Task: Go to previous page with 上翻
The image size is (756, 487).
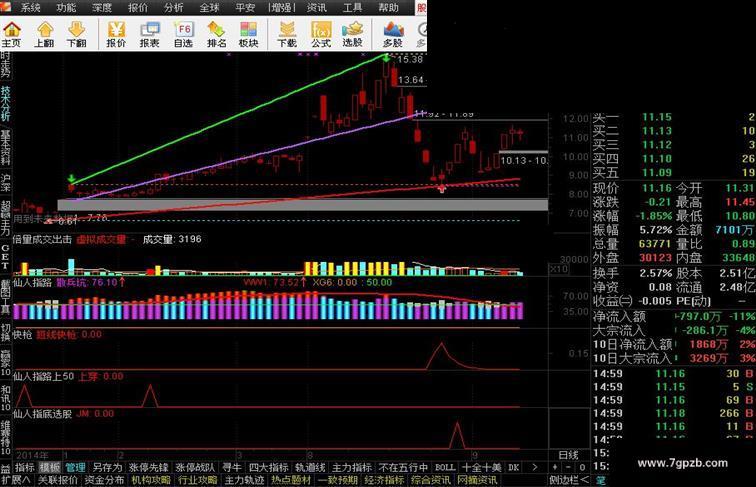Action: pyautogui.click(x=44, y=34)
